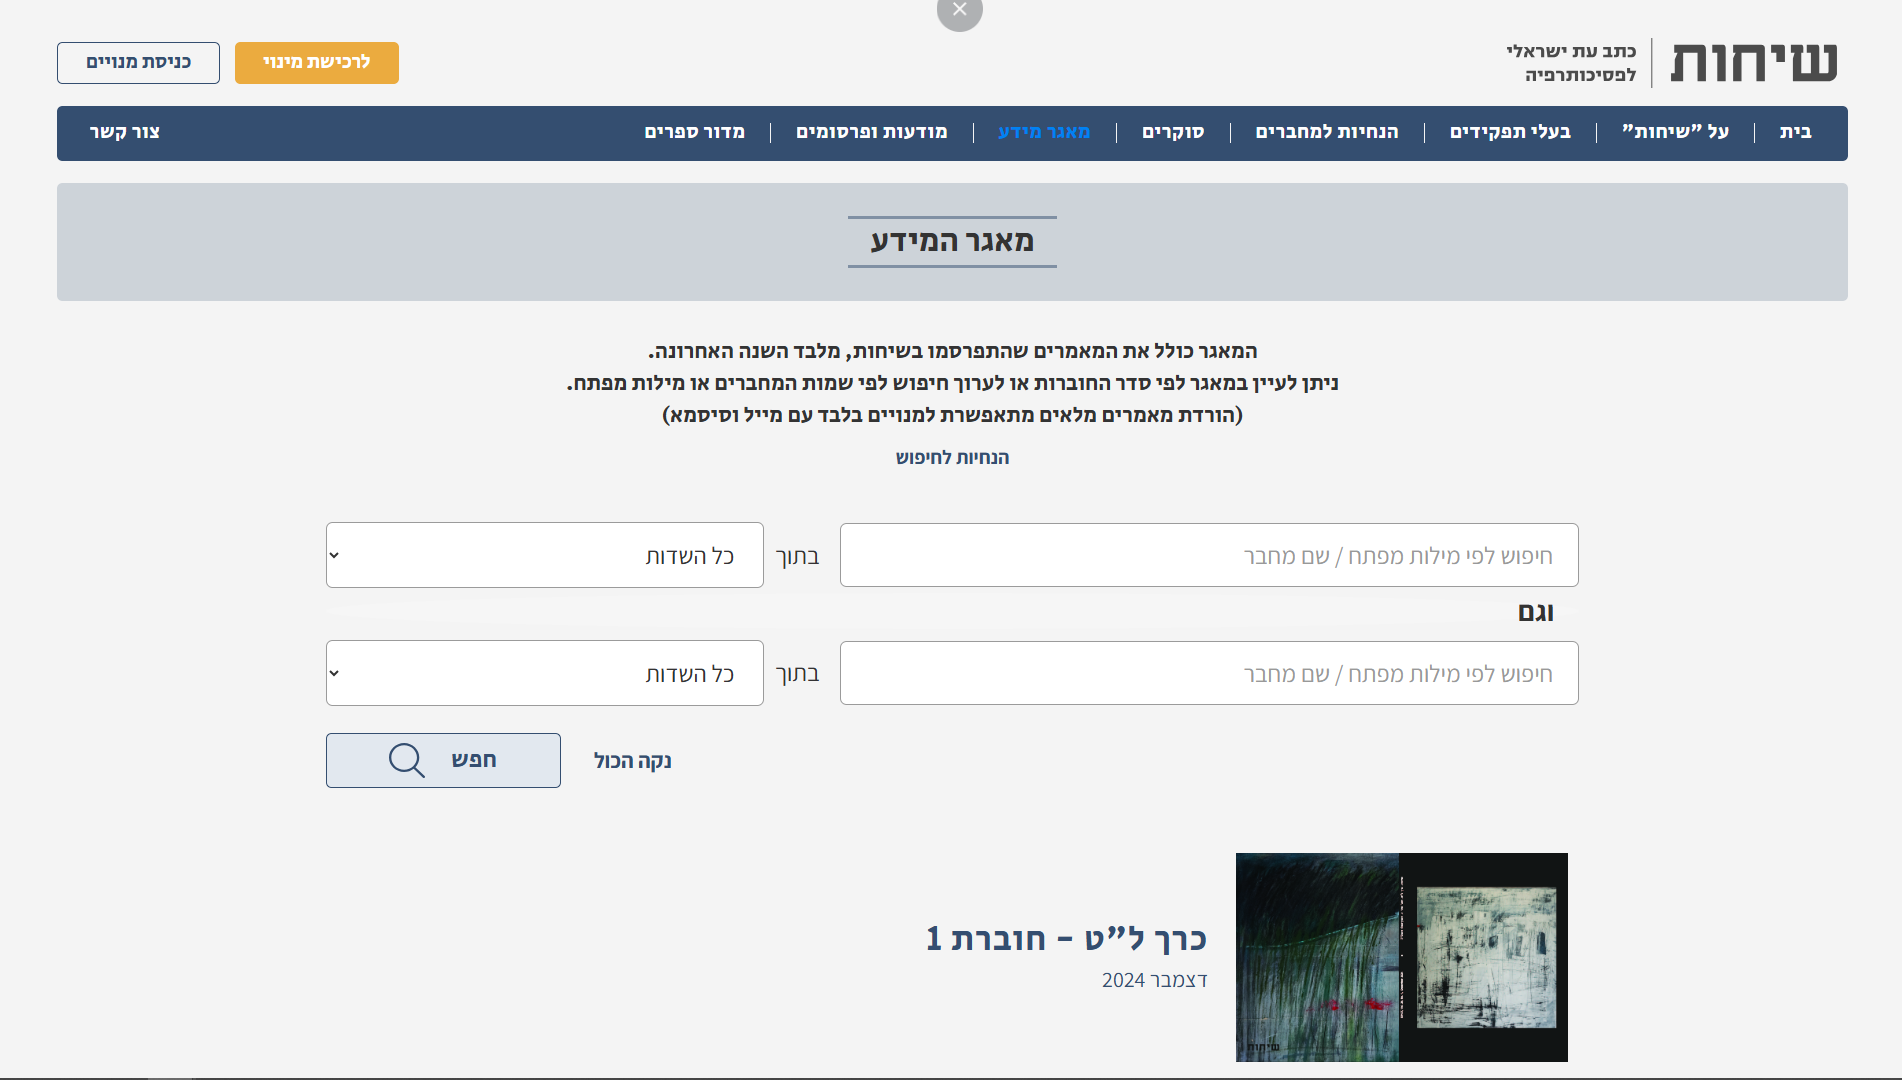Click the second keyword search input field
This screenshot has width=1902, height=1080.
coord(1208,673)
